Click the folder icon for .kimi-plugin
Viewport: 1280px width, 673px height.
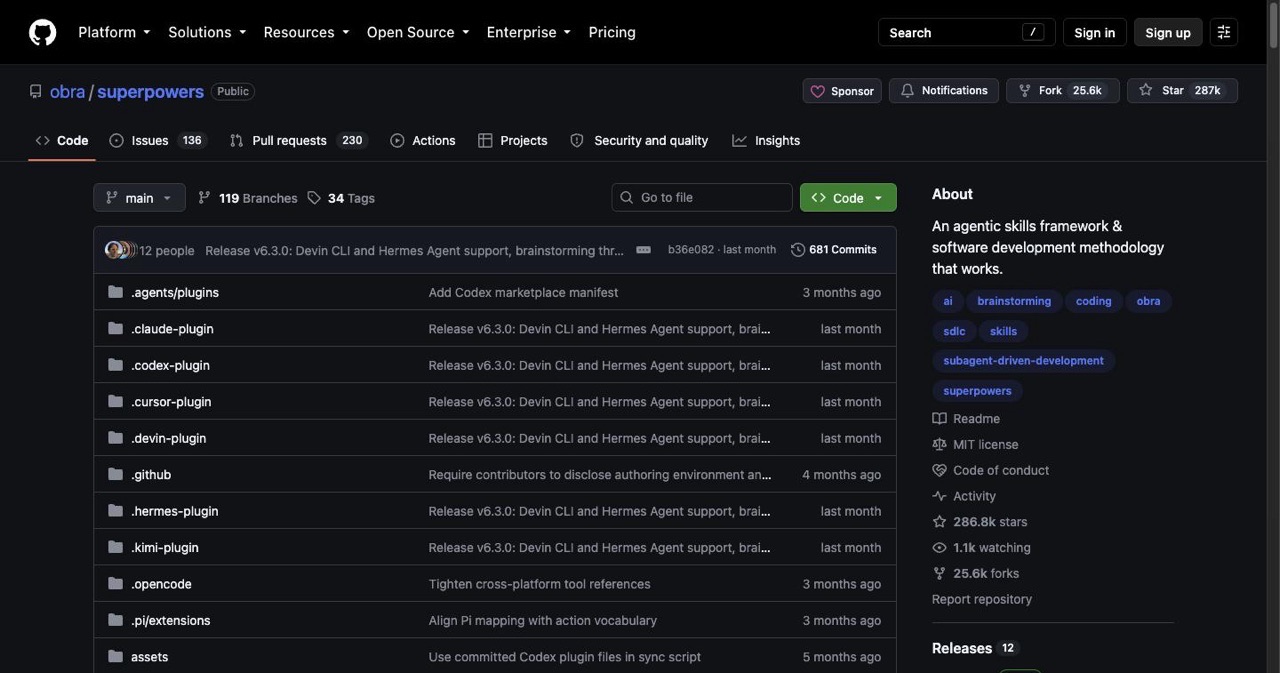pyautogui.click(x=115, y=547)
